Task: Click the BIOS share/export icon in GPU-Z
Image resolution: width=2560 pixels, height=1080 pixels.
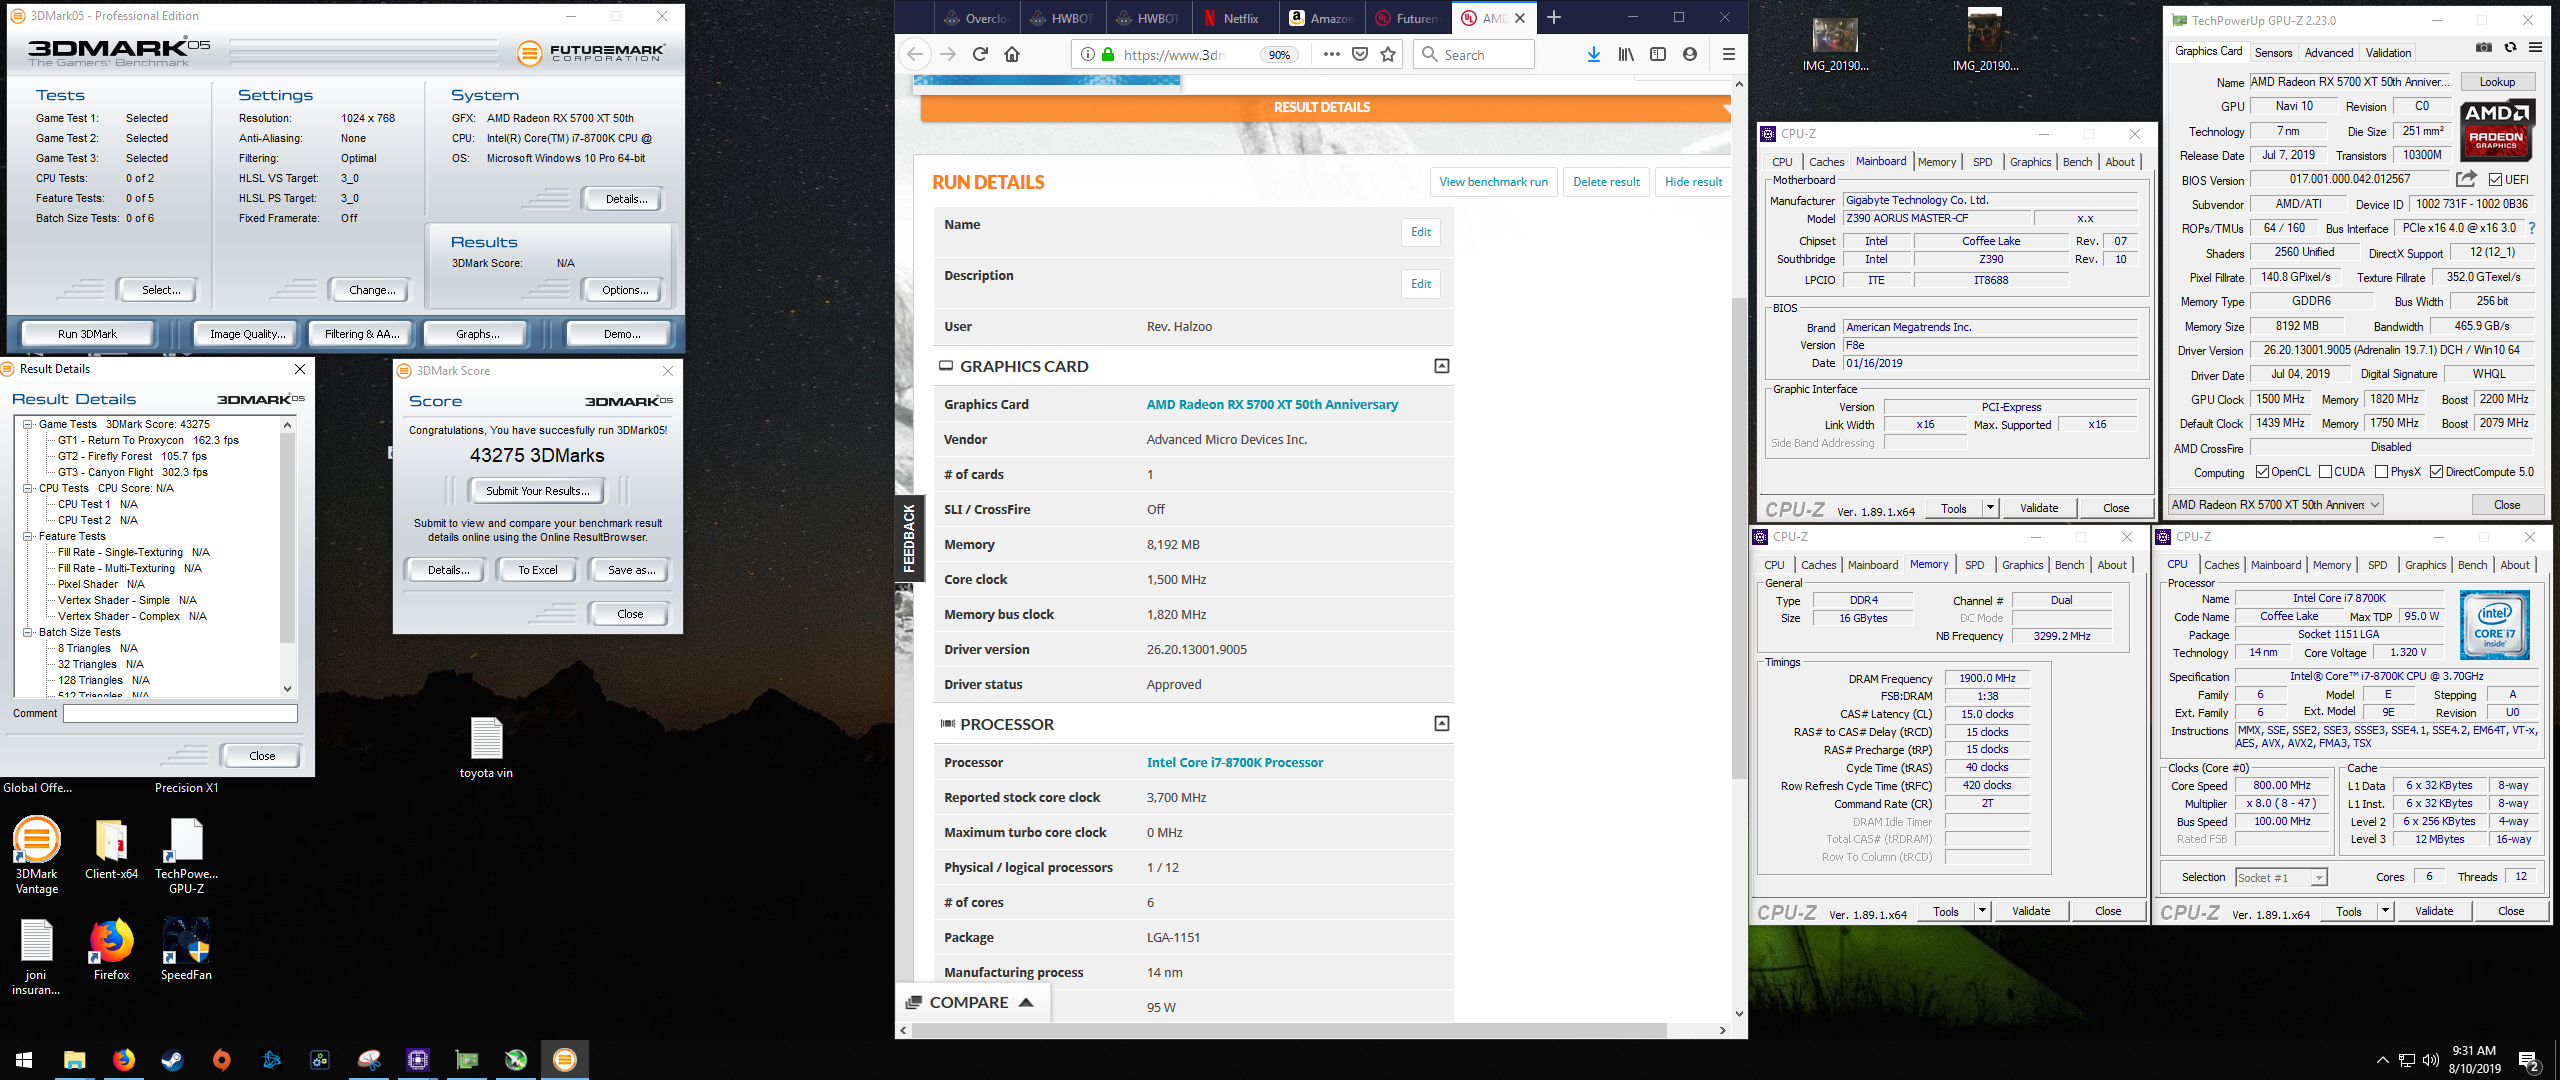Action: pos(2466,179)
